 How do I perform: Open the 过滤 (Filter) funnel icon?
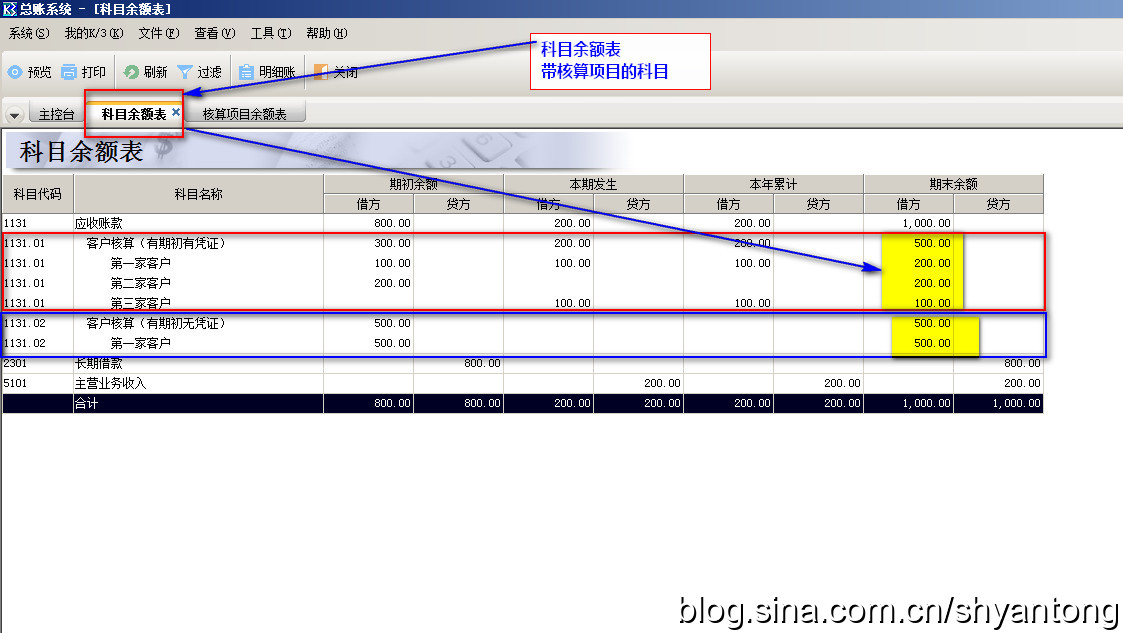pyautogui.click(x=185, y=72)
